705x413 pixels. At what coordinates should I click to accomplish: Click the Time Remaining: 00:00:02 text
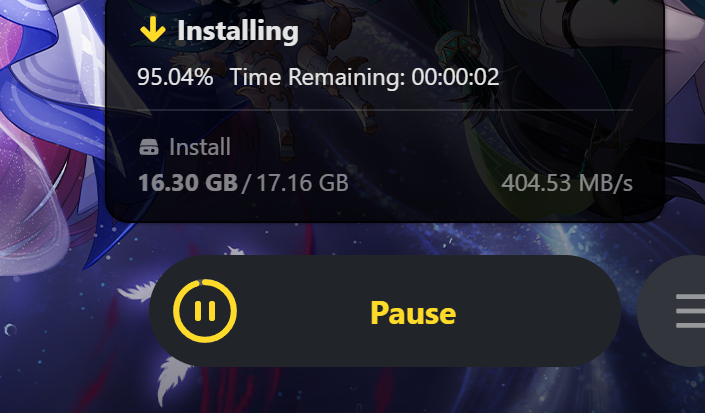[364, 77]
